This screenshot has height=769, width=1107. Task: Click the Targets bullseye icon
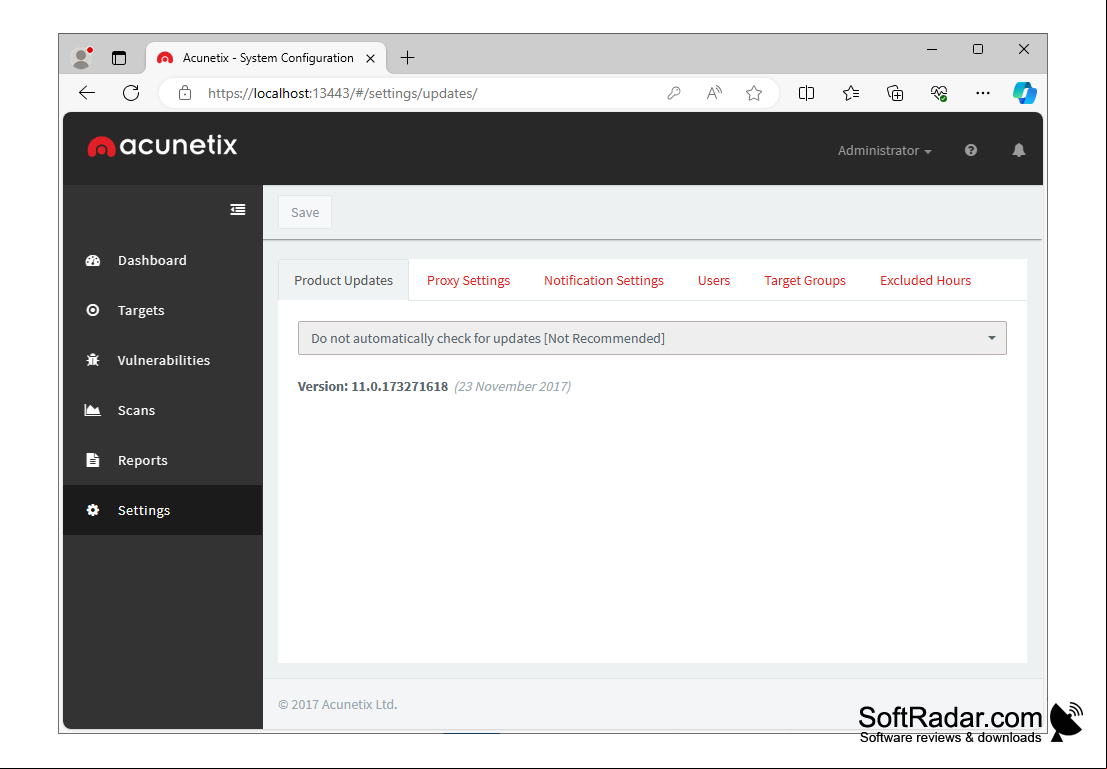pos(92,310)
